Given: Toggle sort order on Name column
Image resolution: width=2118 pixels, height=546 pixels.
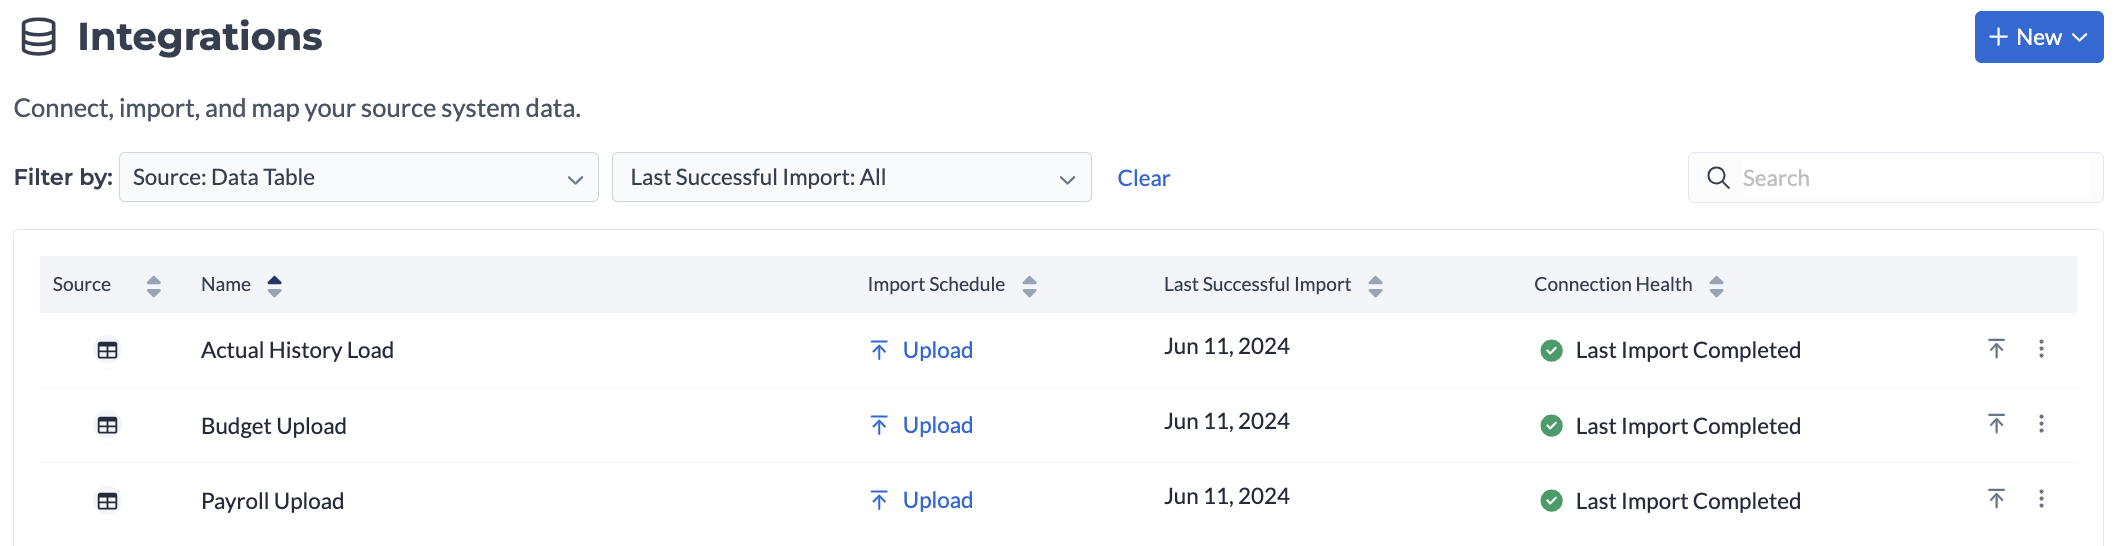Looking at the screenshot, I should [274, 286].
